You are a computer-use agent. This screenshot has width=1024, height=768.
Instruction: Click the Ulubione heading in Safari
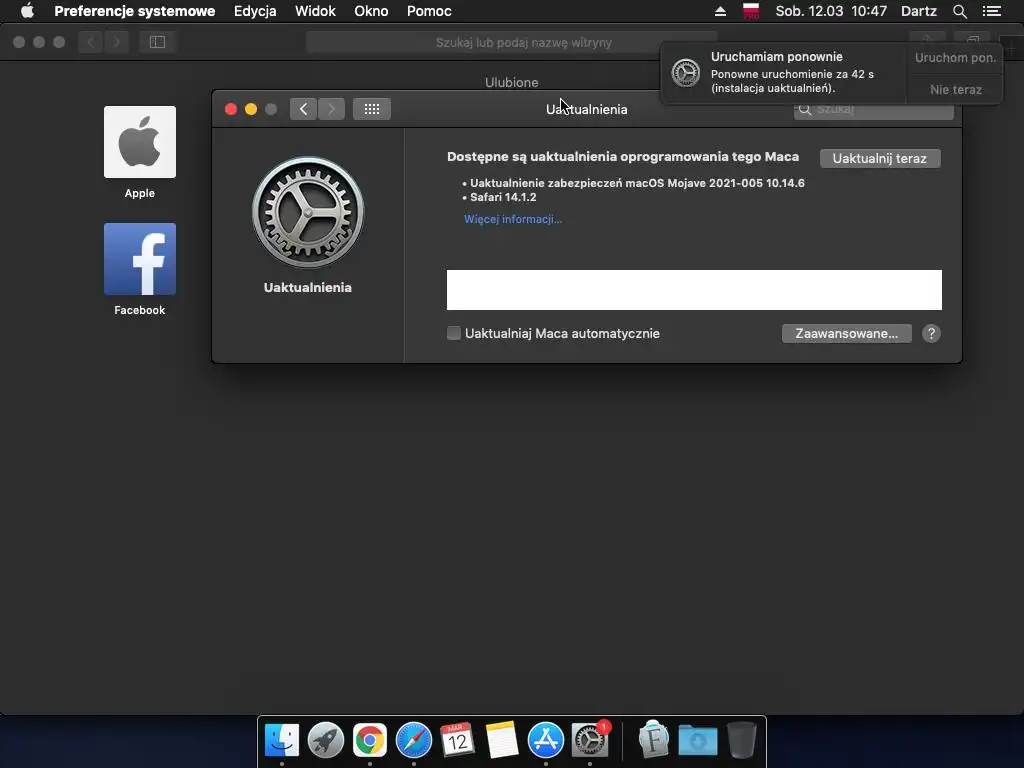click(x=511, y=82)
